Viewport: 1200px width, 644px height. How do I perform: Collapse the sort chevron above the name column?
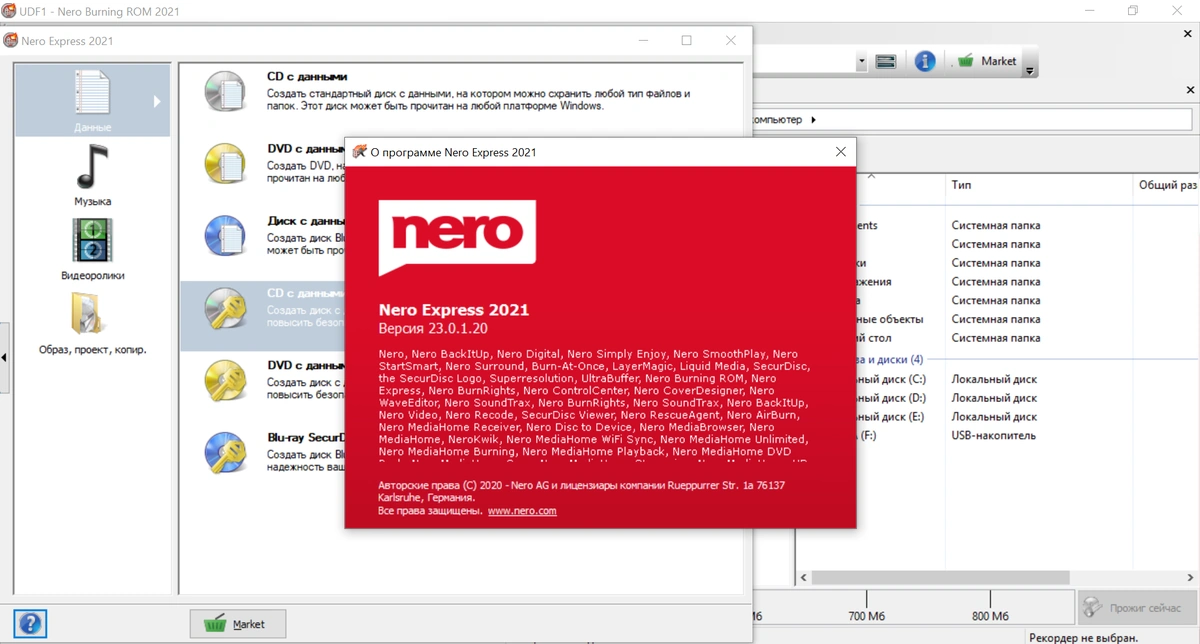(x=871, y=176)
